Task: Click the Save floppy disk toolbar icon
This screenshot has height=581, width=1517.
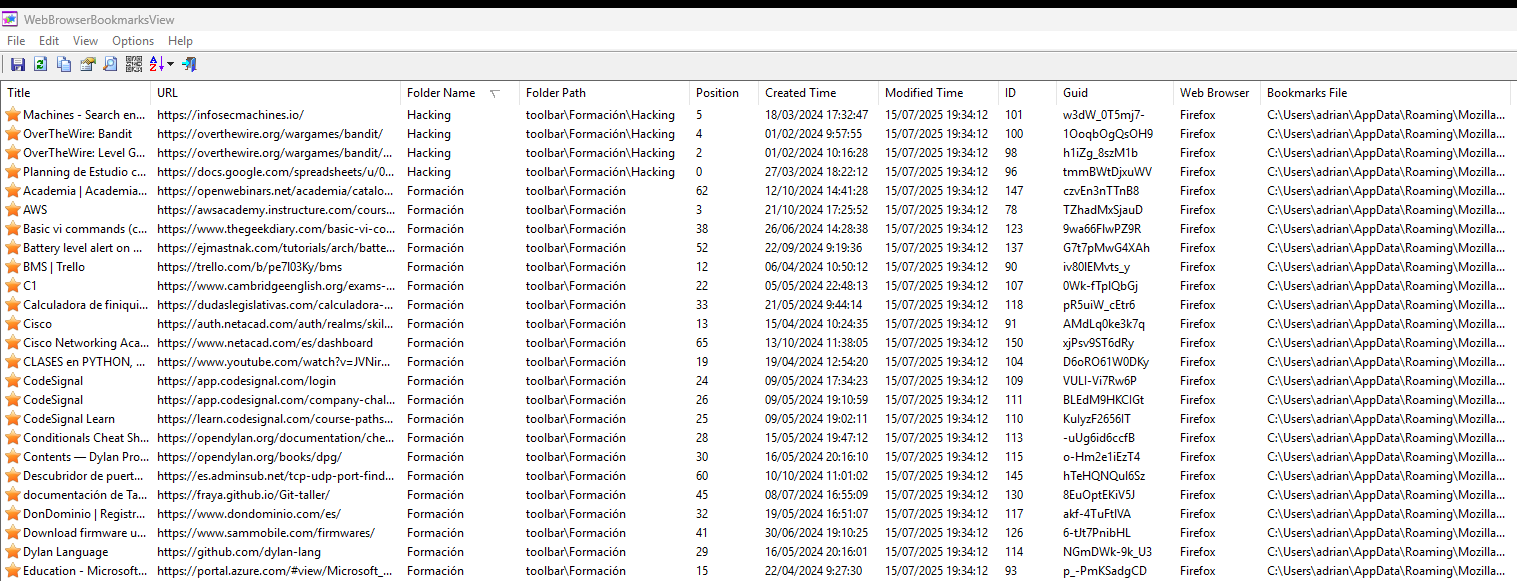Action: pos(18,64)
